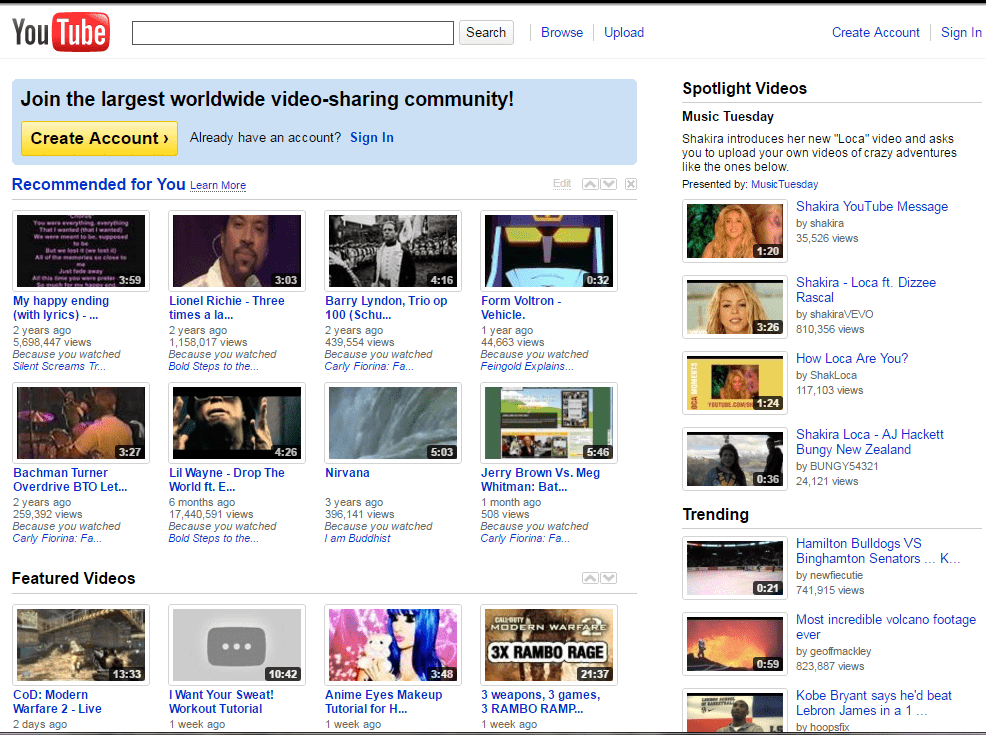986x735 pixels.
Task: Click Kobe Bryant says he'd beat Lebron title
Action: click(874, 703)
